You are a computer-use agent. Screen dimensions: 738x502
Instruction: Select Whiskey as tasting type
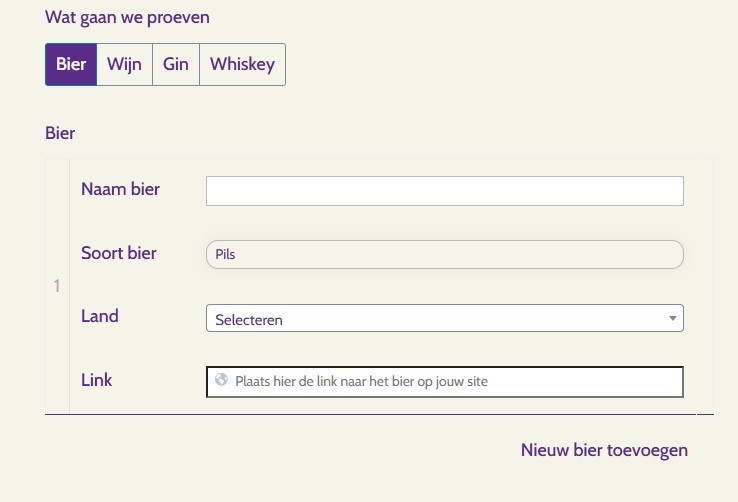pyautogui.click(x=242, y=64)
